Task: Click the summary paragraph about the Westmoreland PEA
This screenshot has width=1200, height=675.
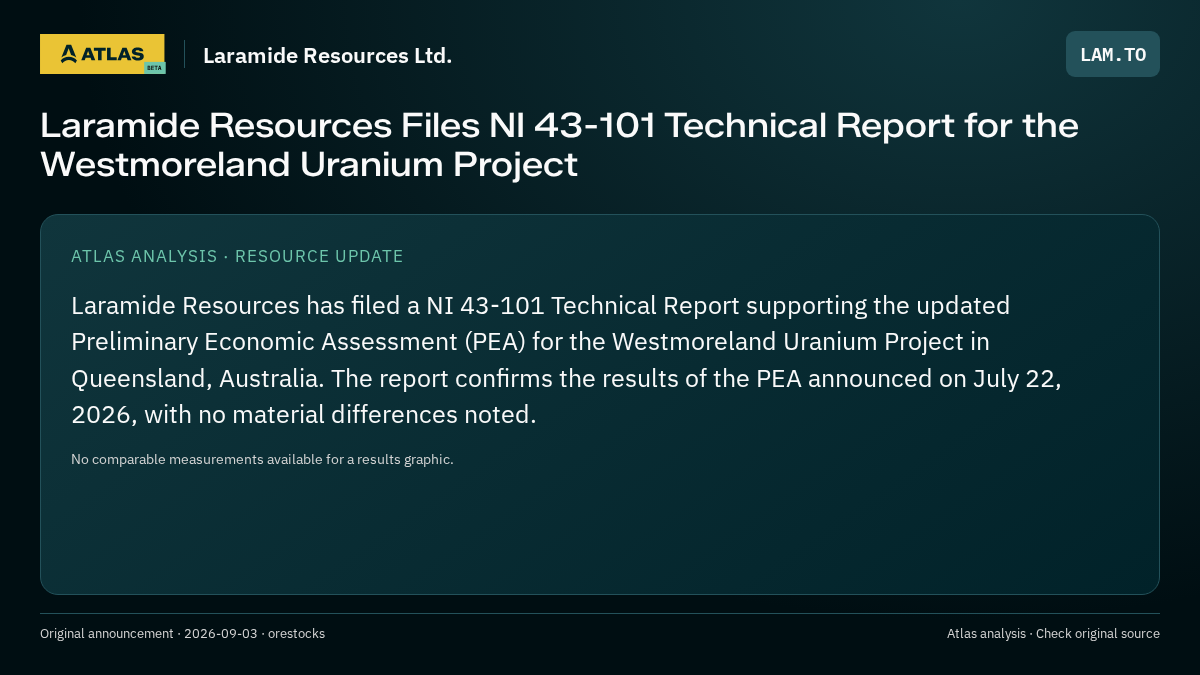Action: click(566, 360)
